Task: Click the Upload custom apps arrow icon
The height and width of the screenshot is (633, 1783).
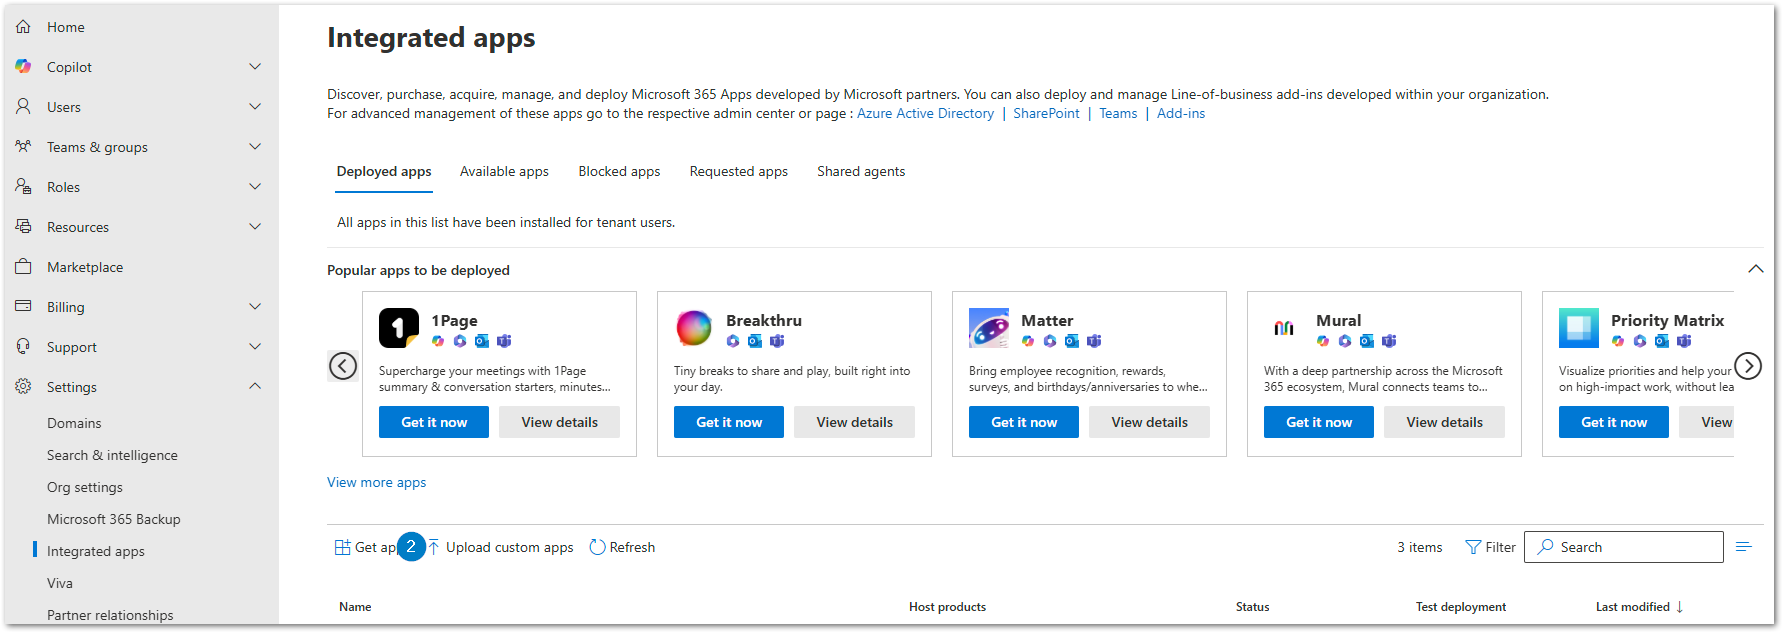Action: pos(434,547)
